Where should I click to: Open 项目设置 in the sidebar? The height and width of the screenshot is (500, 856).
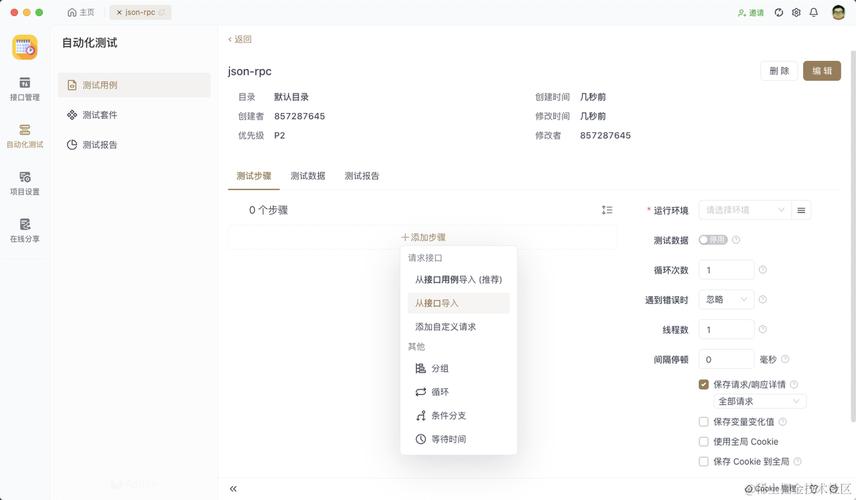click(x=25, y=183)
